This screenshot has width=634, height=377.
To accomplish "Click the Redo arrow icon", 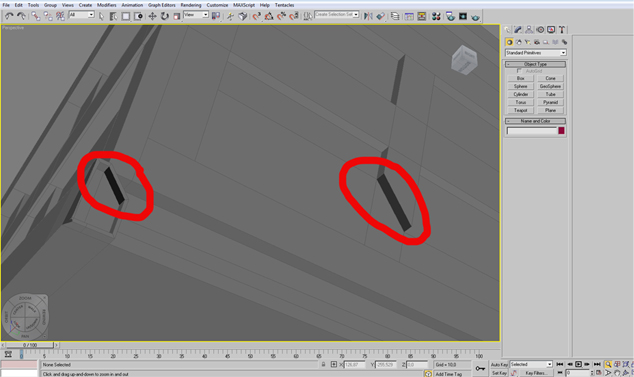I will click(x=21, y=16).
